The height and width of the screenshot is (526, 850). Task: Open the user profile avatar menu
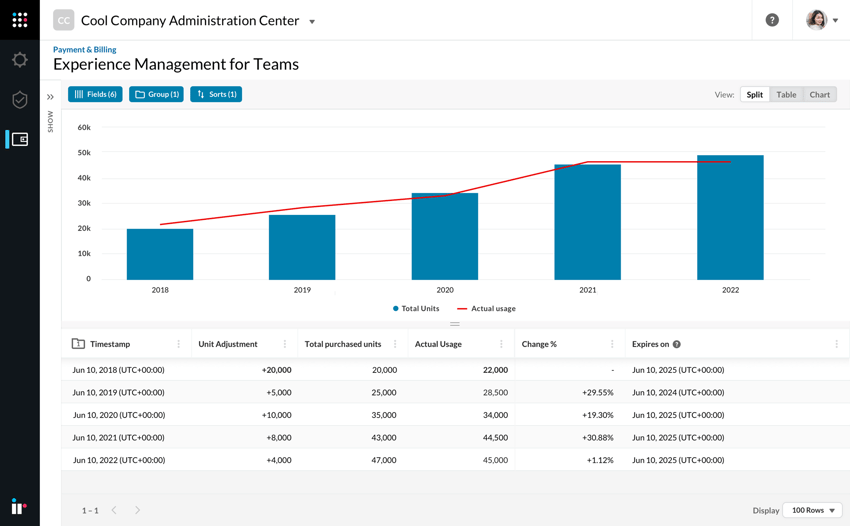point(822,20)
